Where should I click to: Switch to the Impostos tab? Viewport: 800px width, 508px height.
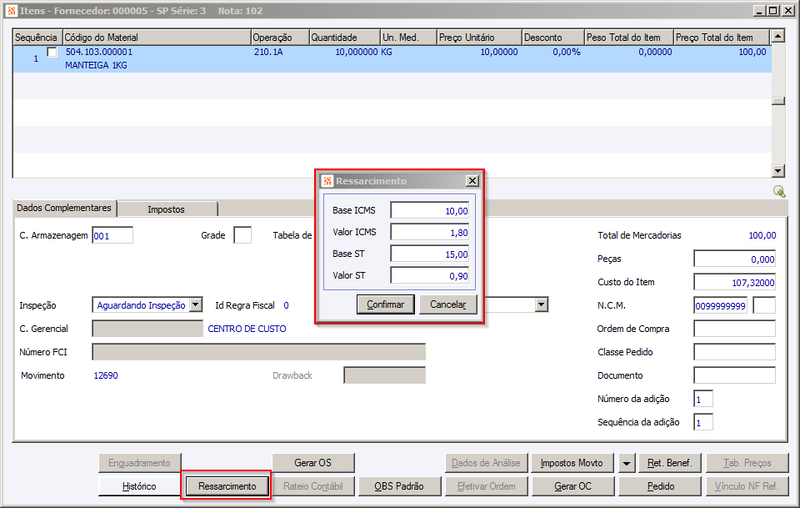(x=166, y=209)
